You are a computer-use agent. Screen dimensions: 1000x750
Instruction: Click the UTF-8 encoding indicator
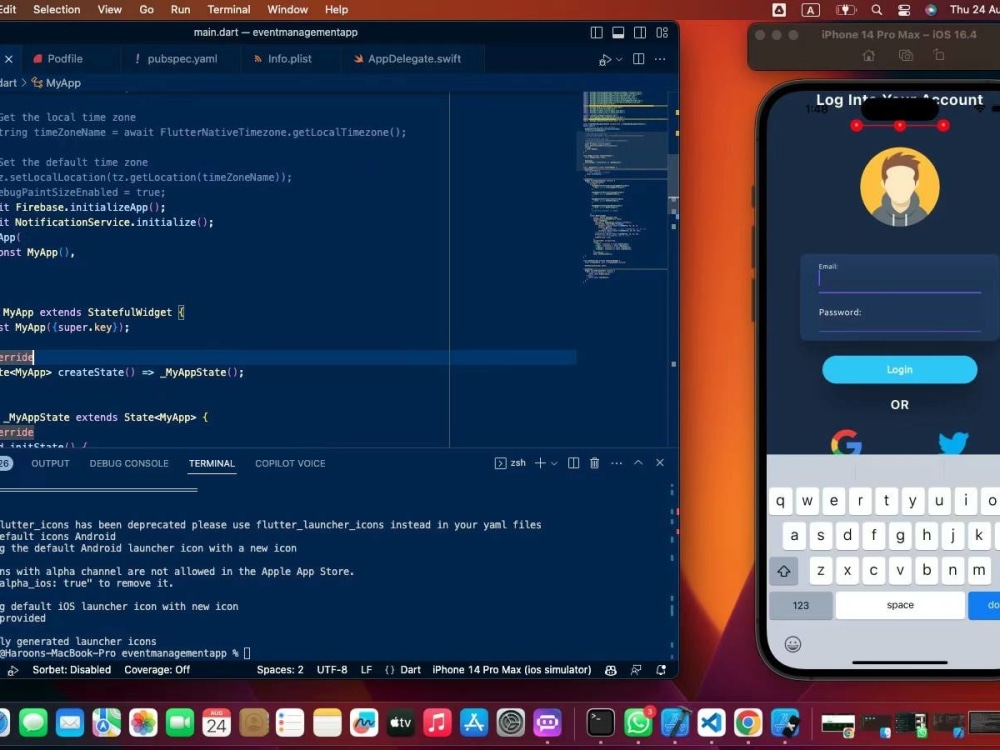pos(331,669)
